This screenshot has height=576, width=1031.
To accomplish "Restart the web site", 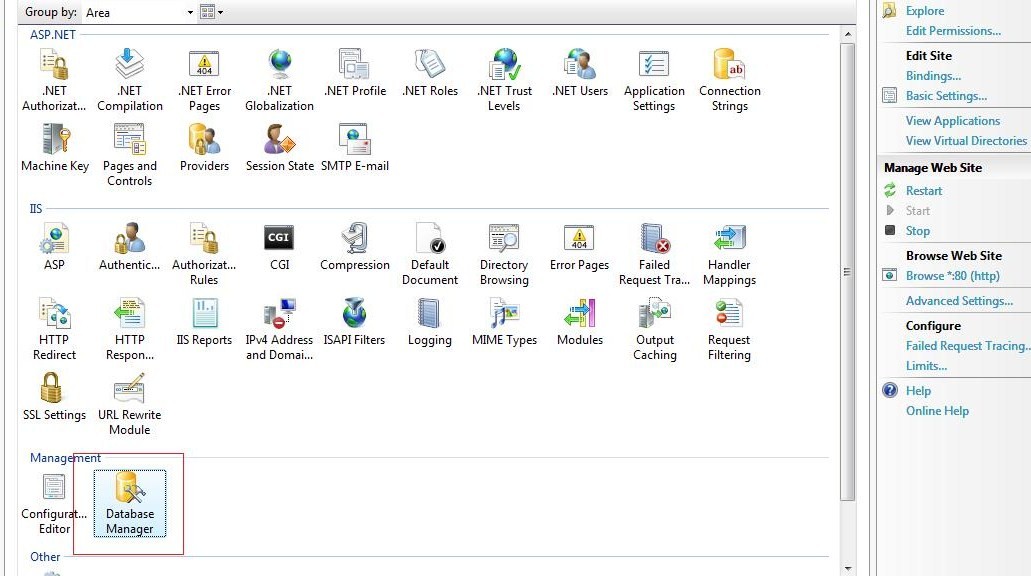I will 924,191.
